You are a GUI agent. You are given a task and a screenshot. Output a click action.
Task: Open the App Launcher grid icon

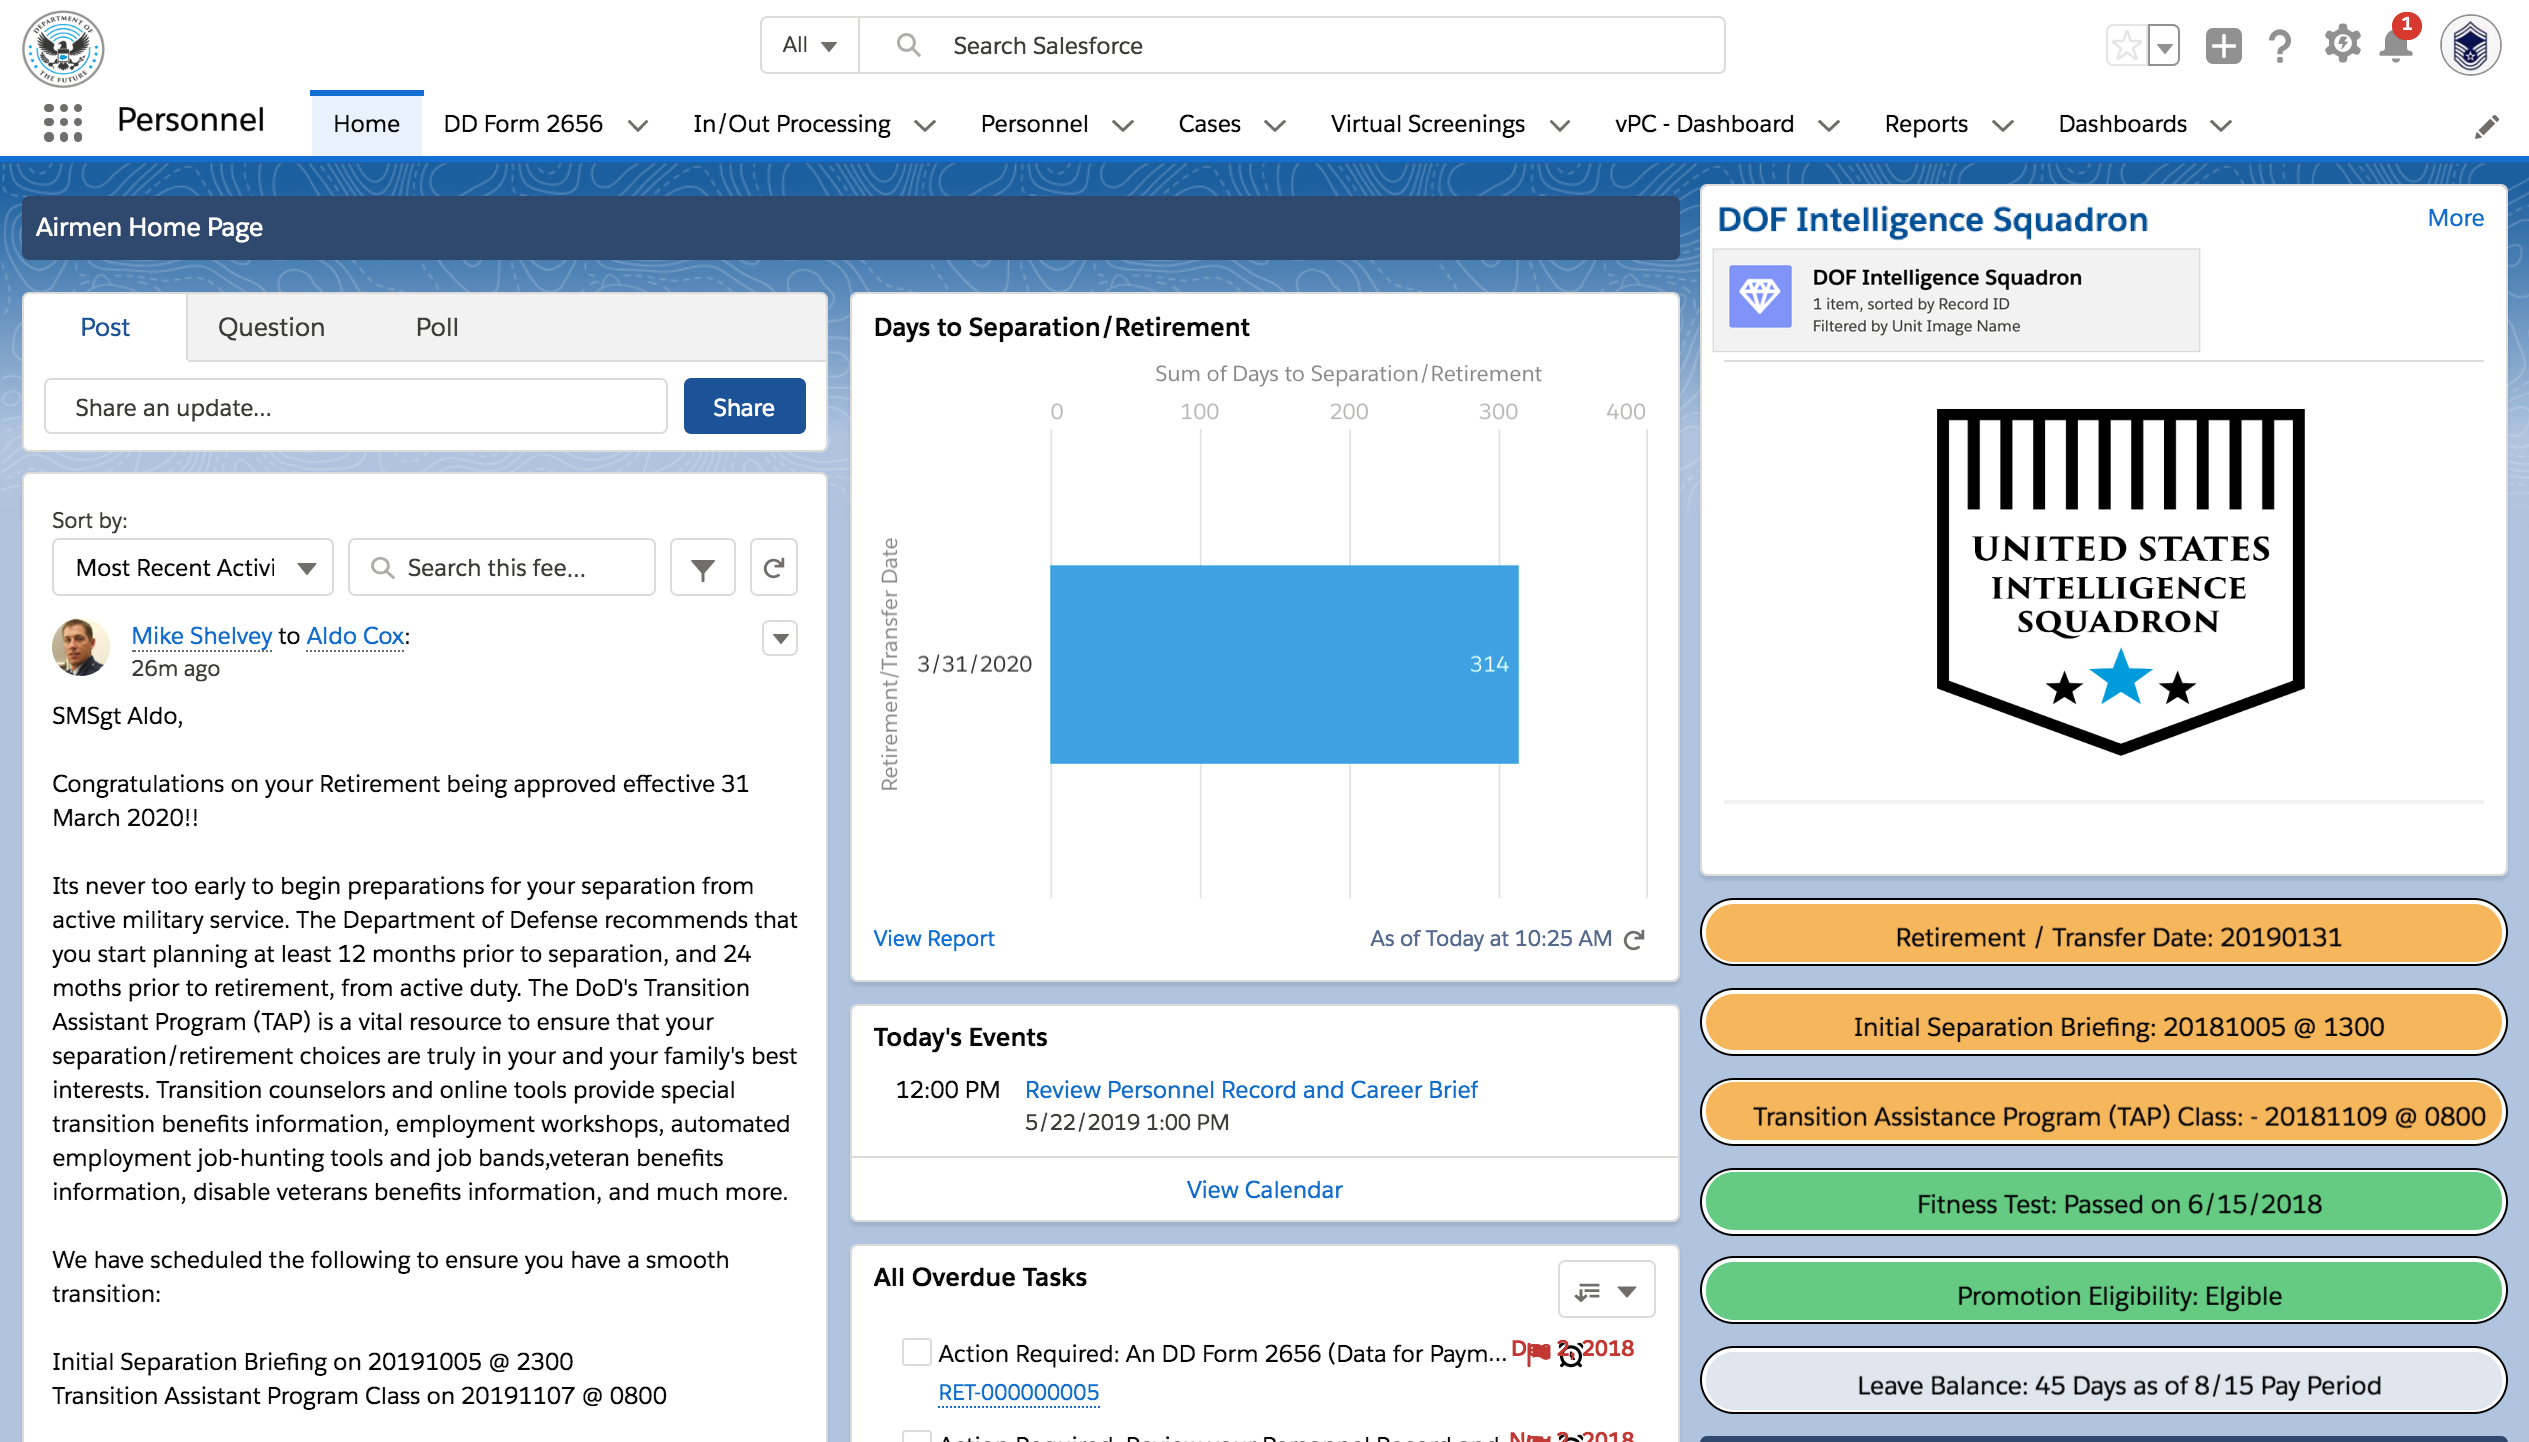click(x=63, y=123)
